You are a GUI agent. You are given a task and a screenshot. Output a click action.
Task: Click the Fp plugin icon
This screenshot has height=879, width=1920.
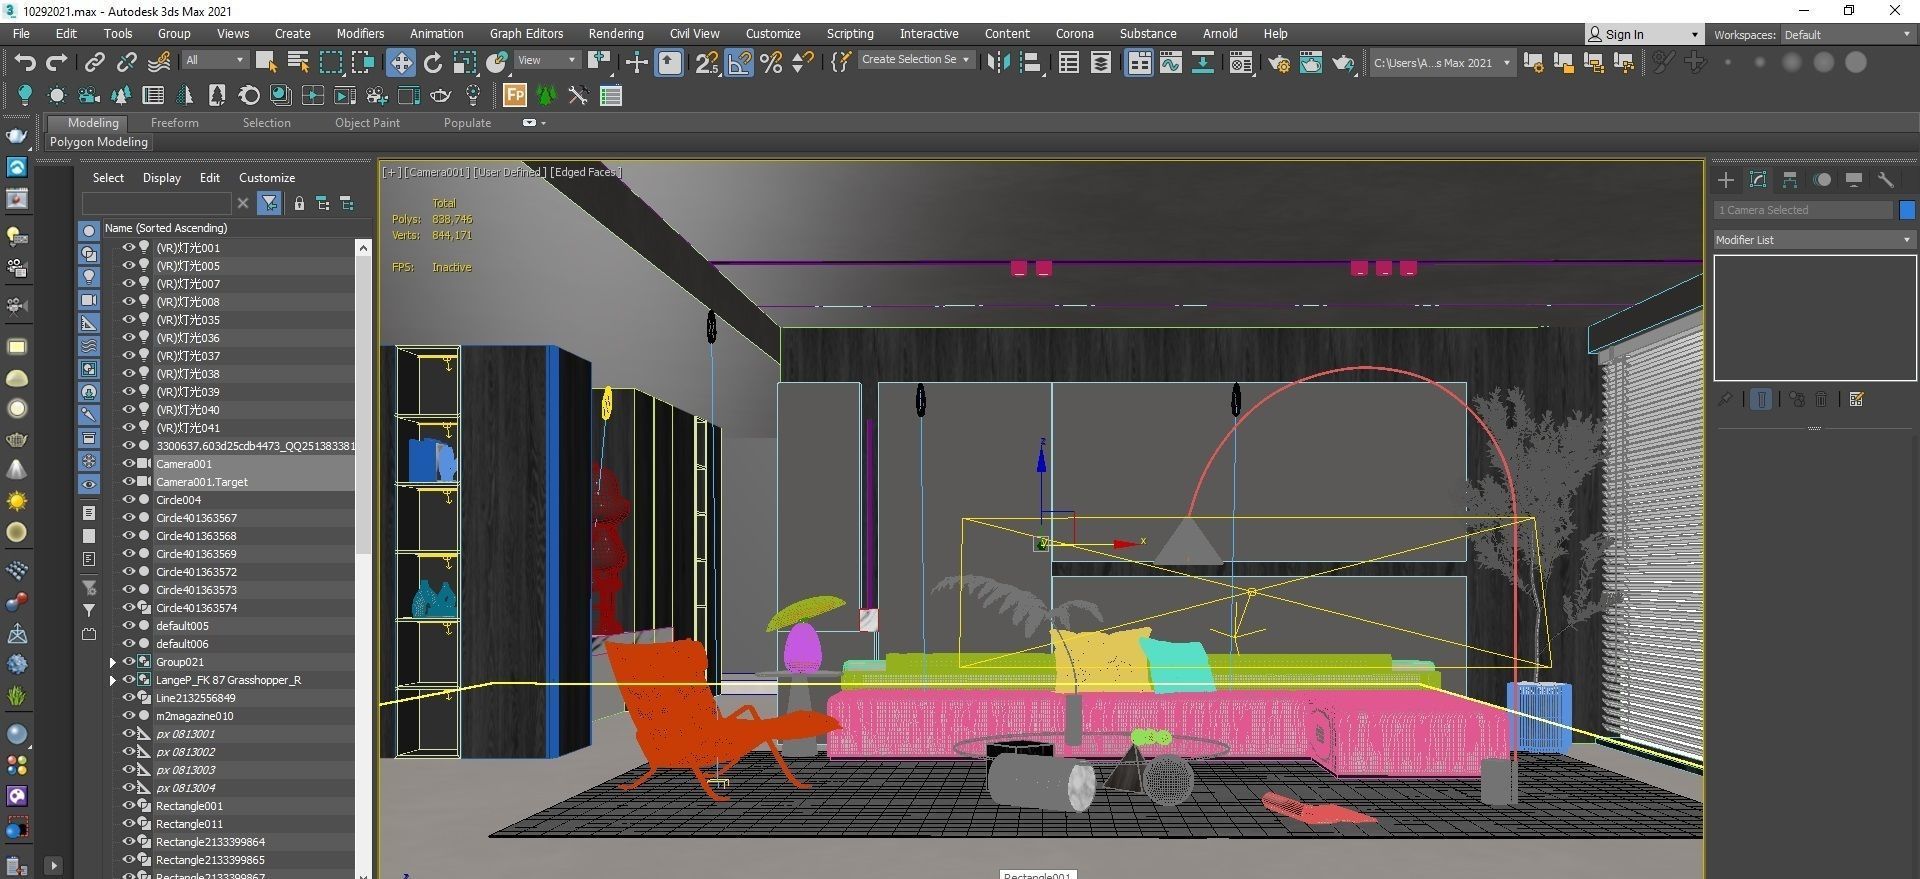coord(514,96)
